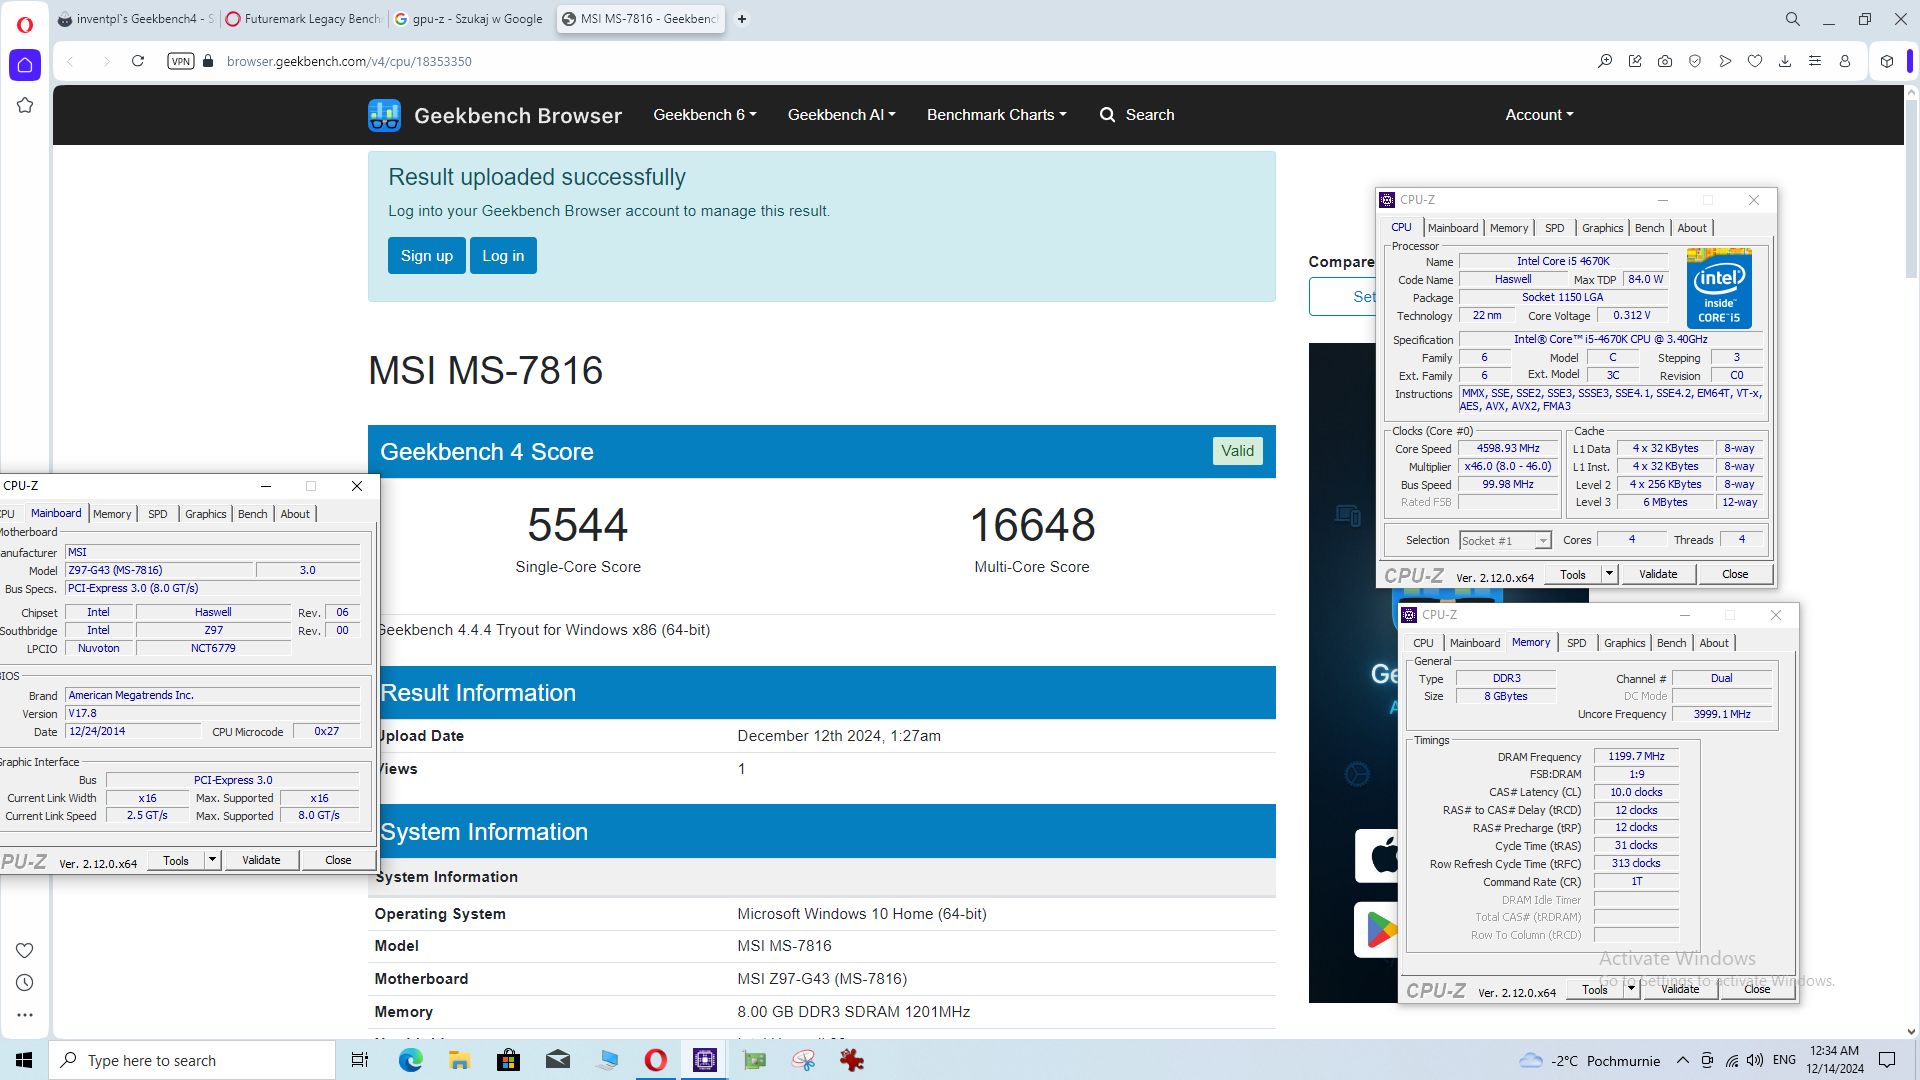Open sidebar three-dots settings
1920x1080 pixels.
point(25,1015)
